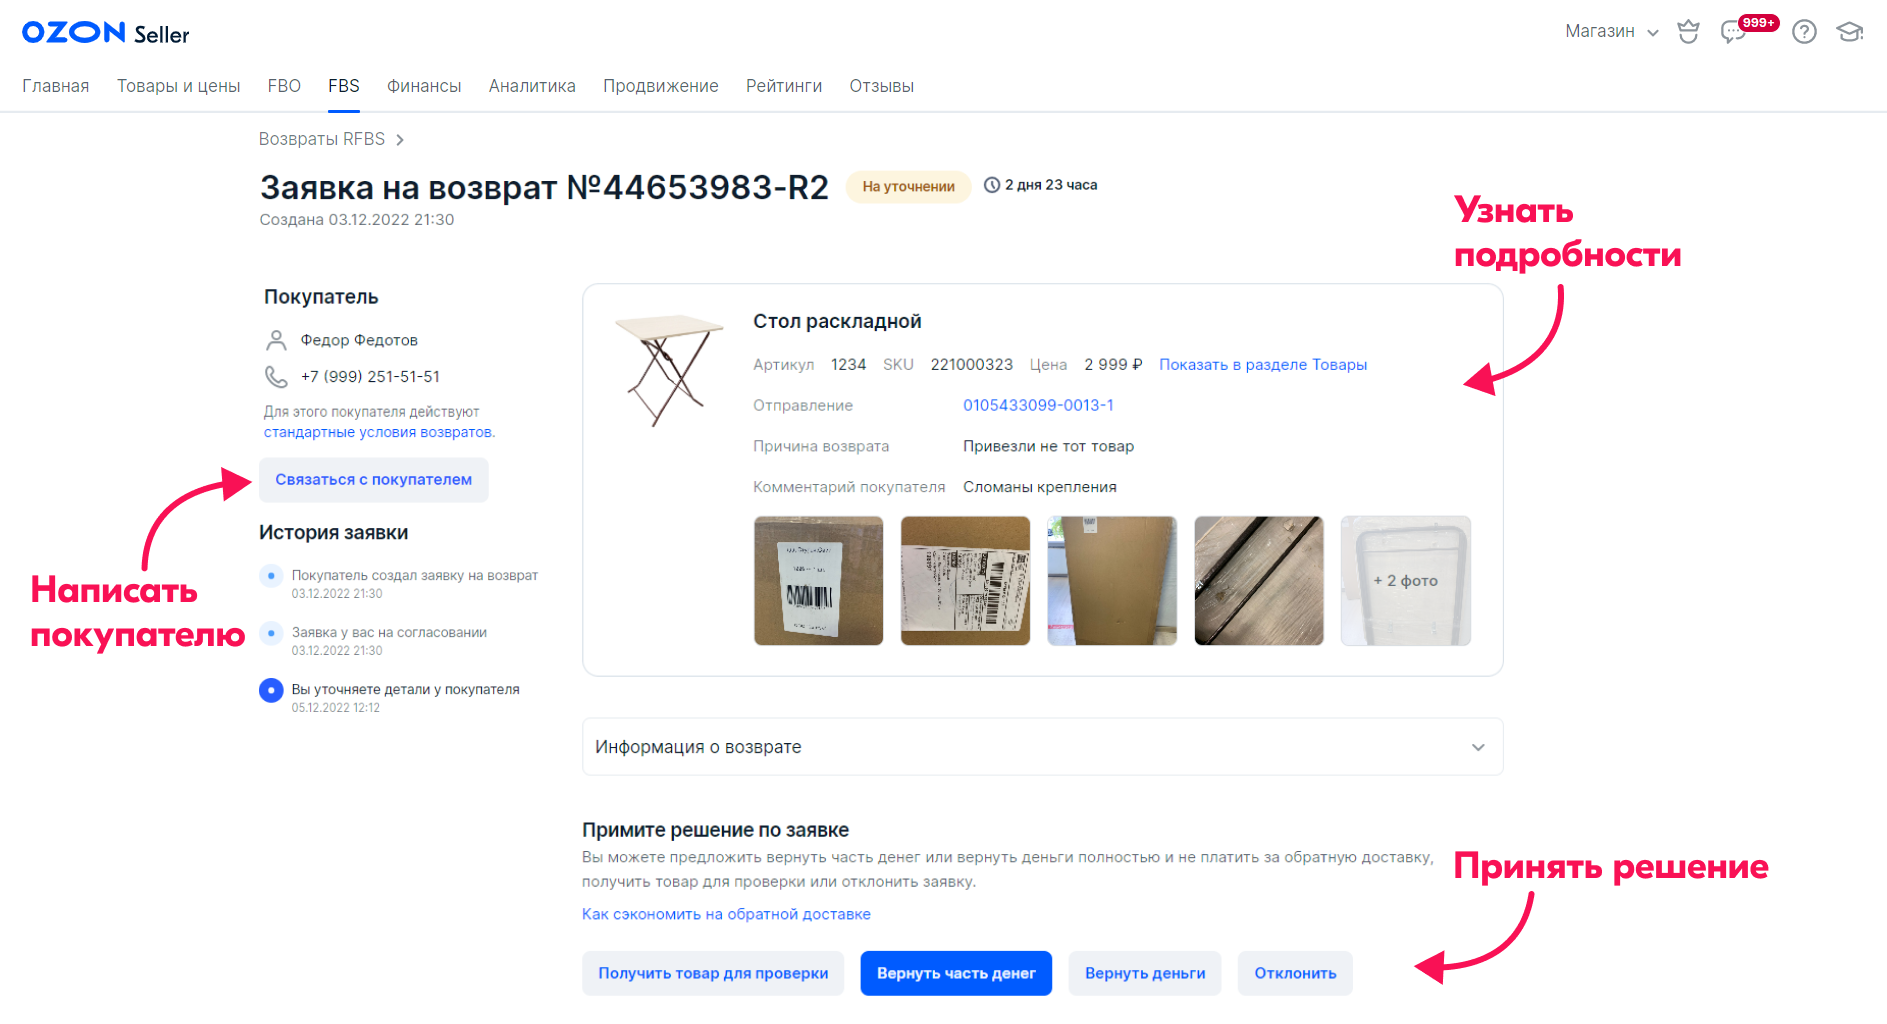Click Связаться с покупателем button
Screen dimensions: 1887x1024
point(374,480)
